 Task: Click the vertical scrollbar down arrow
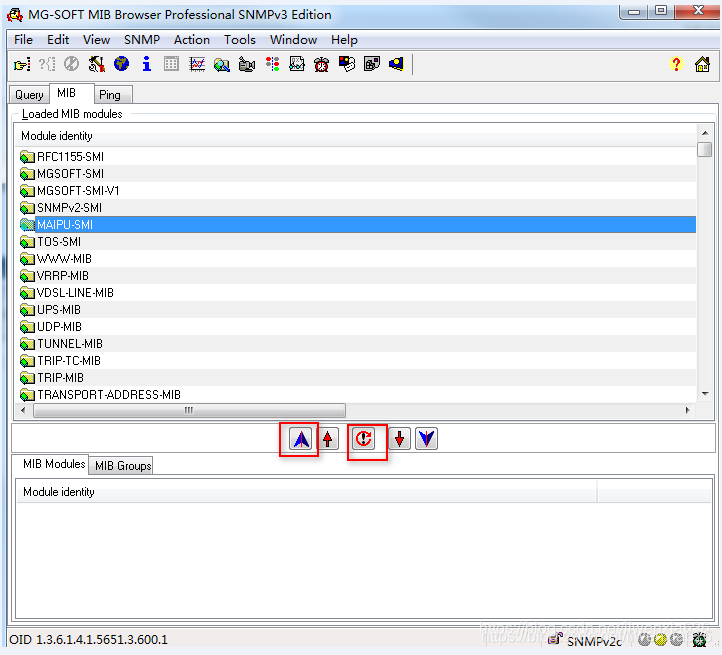[705, 394]
